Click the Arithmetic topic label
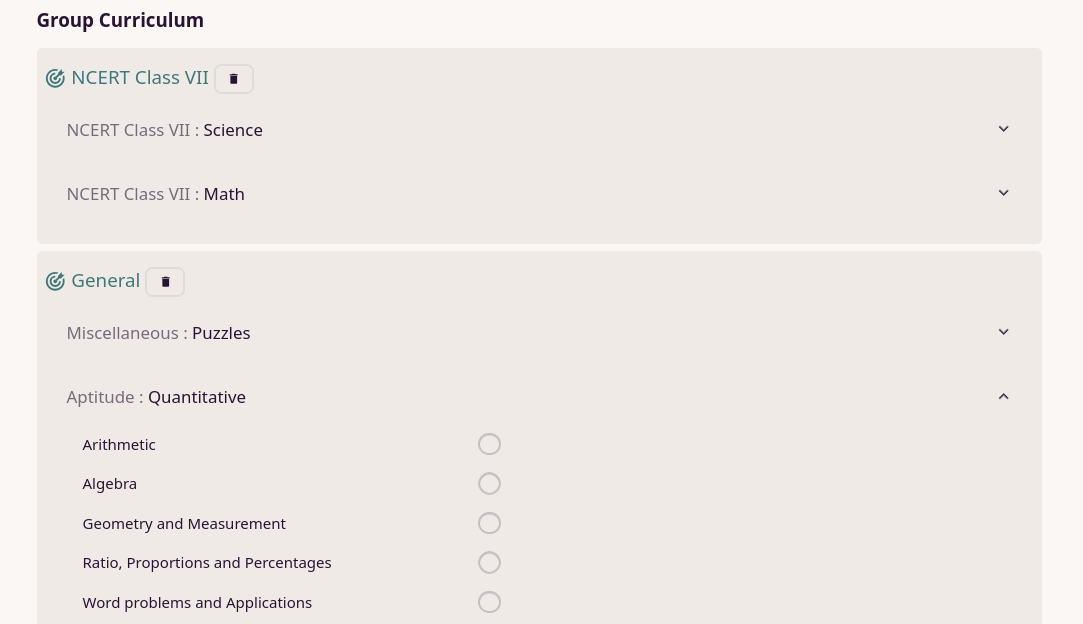 point(119,445)
